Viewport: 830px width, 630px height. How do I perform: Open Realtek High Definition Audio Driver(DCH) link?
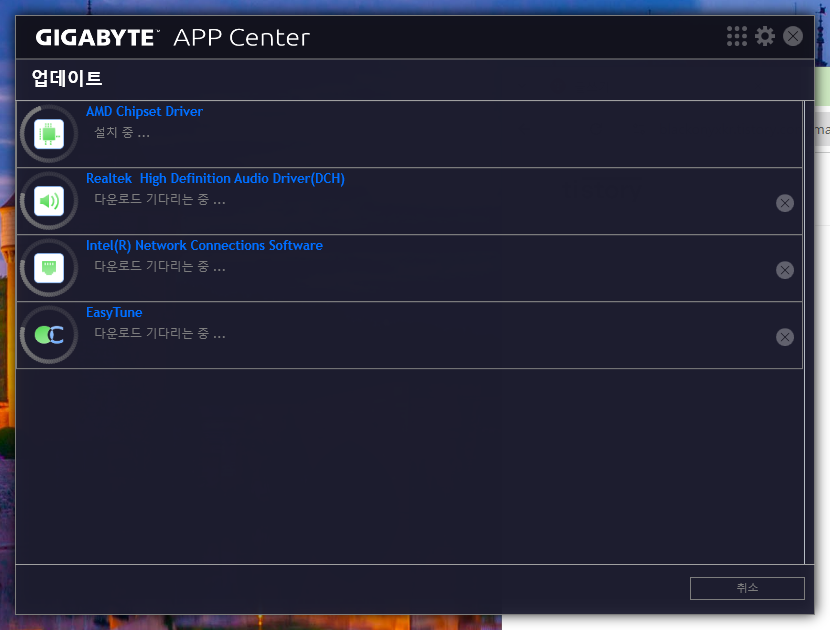pyautogui.click(x=215, y=178)
